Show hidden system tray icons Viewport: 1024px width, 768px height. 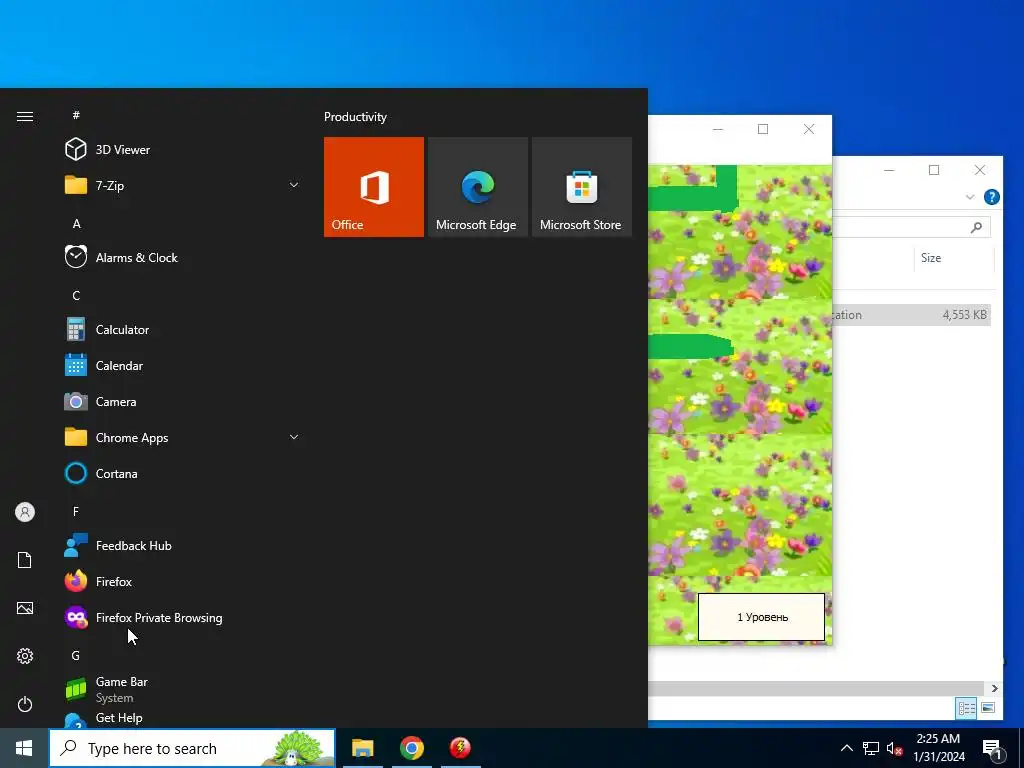846,748
